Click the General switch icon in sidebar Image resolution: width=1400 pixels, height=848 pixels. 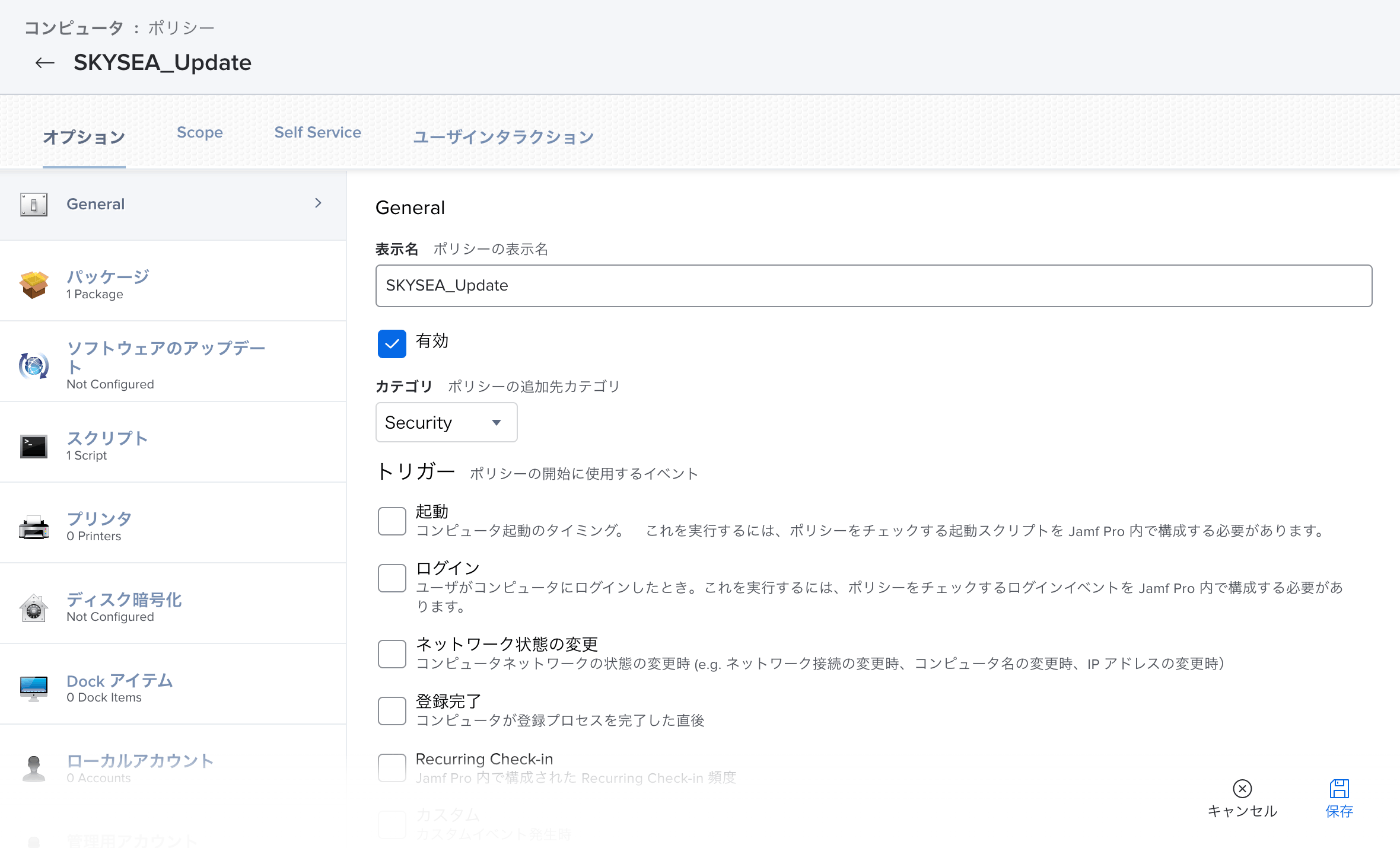point(34,205)
